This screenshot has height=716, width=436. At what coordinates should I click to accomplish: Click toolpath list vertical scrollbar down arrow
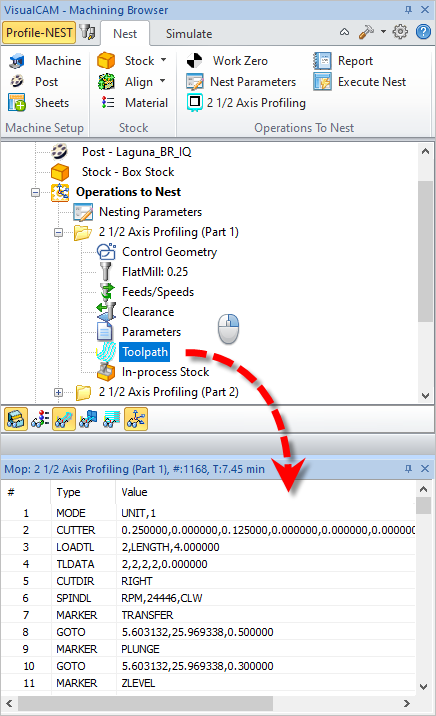click(423, 686)
